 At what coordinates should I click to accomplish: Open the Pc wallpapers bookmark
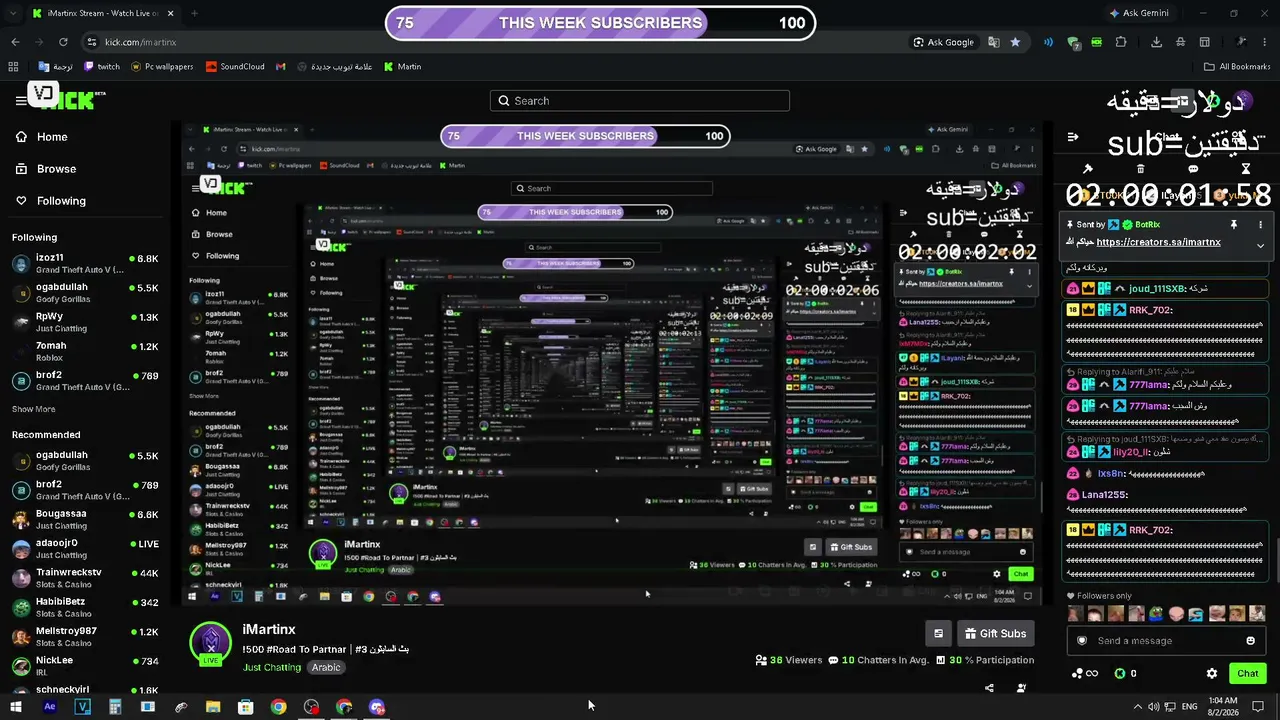click(x=162, y=67)
